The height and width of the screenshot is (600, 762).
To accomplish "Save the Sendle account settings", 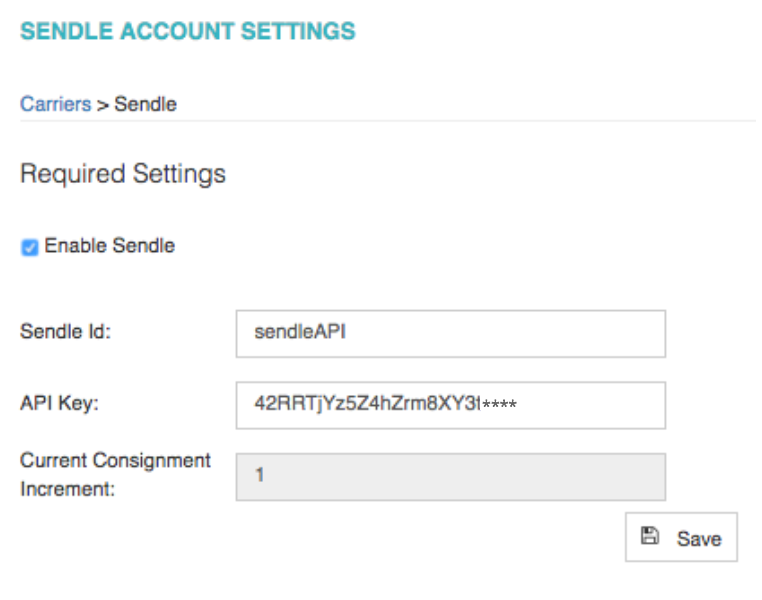I will point(681,537).
